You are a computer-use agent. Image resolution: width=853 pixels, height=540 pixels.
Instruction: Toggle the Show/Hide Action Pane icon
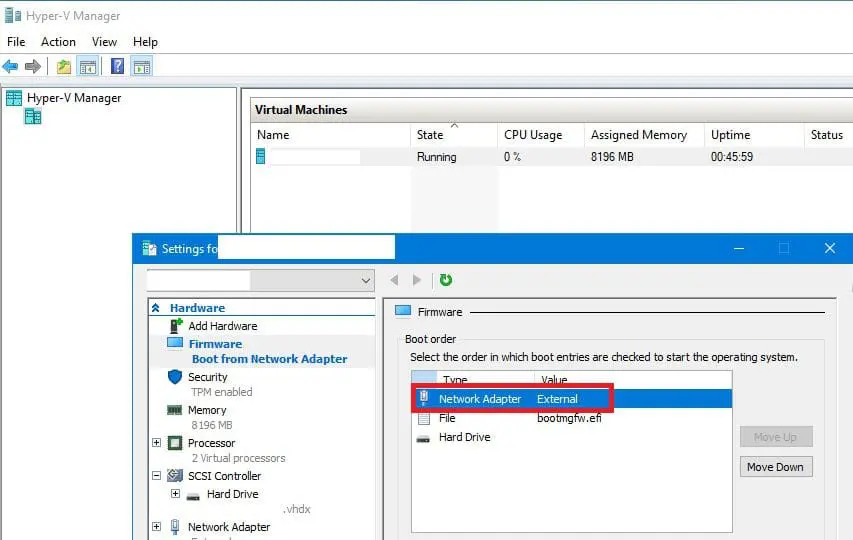141,67
